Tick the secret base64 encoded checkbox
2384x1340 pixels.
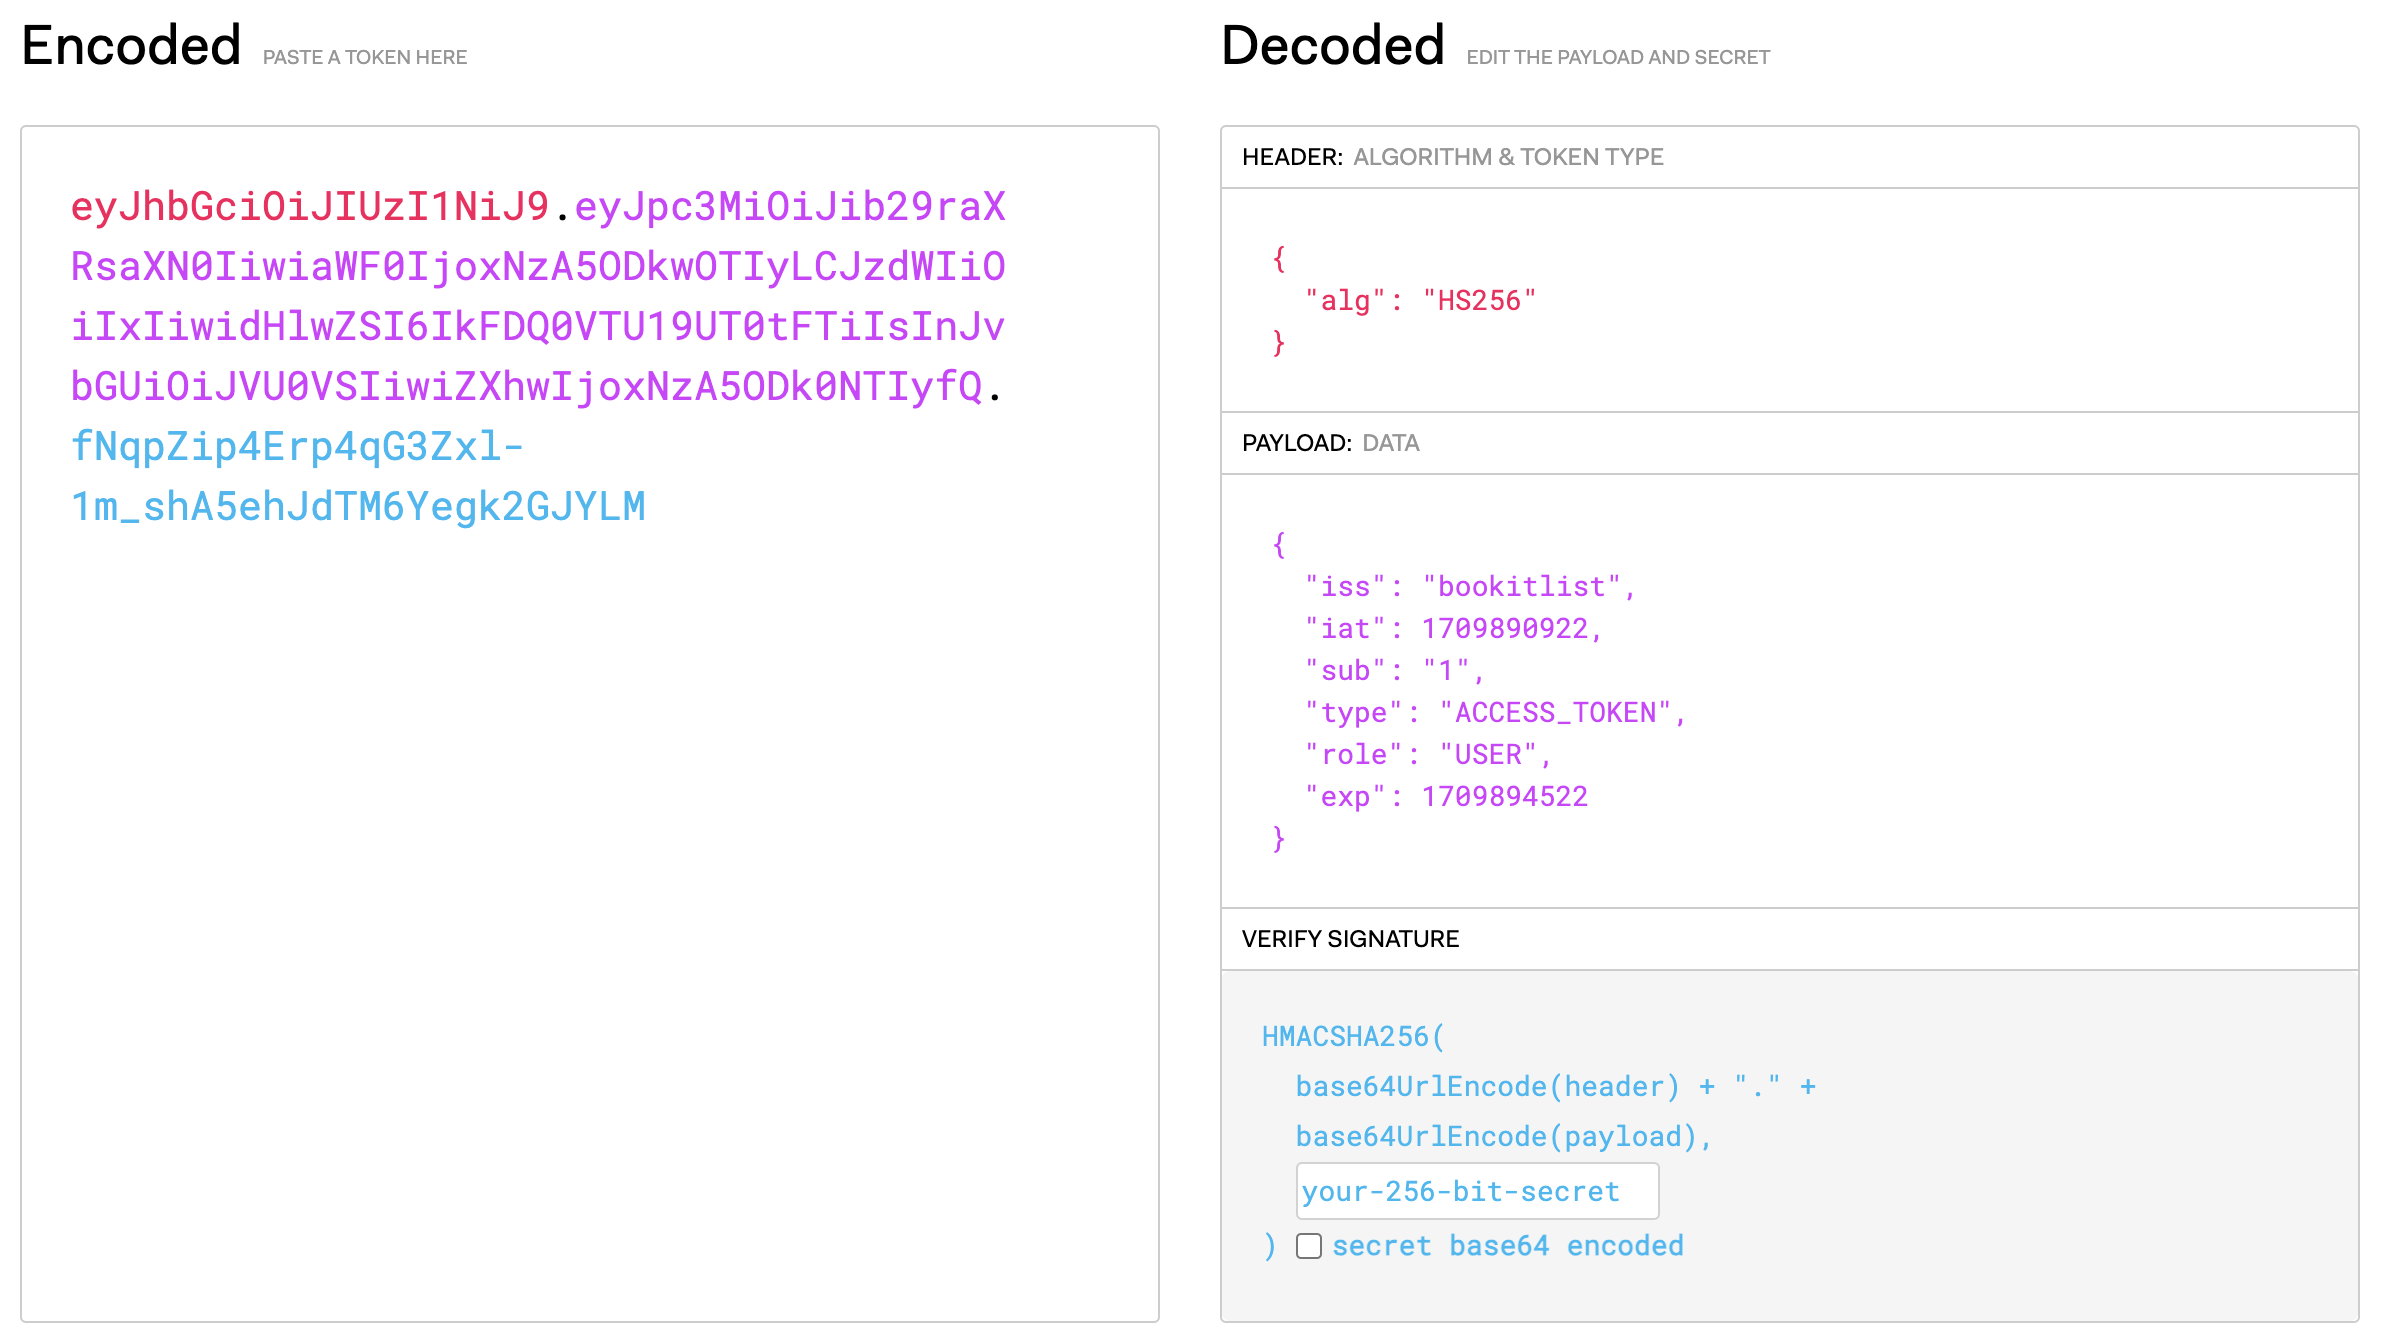coord(1308,1246)
